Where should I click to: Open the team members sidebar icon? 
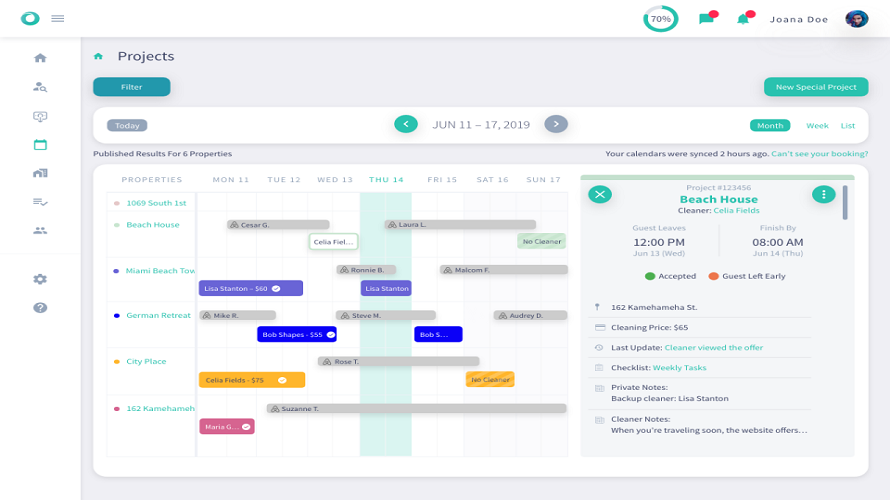coord(40,230)
